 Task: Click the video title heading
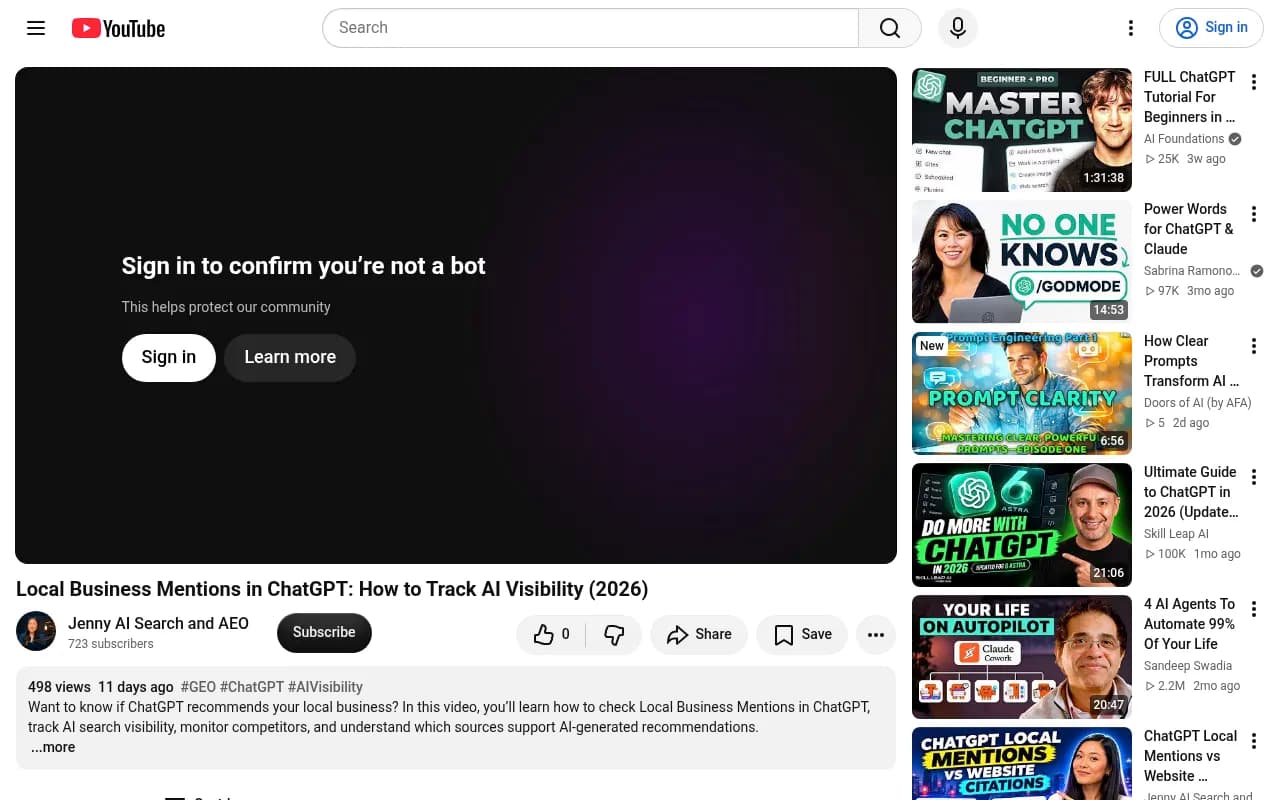[x=332, y=589]
